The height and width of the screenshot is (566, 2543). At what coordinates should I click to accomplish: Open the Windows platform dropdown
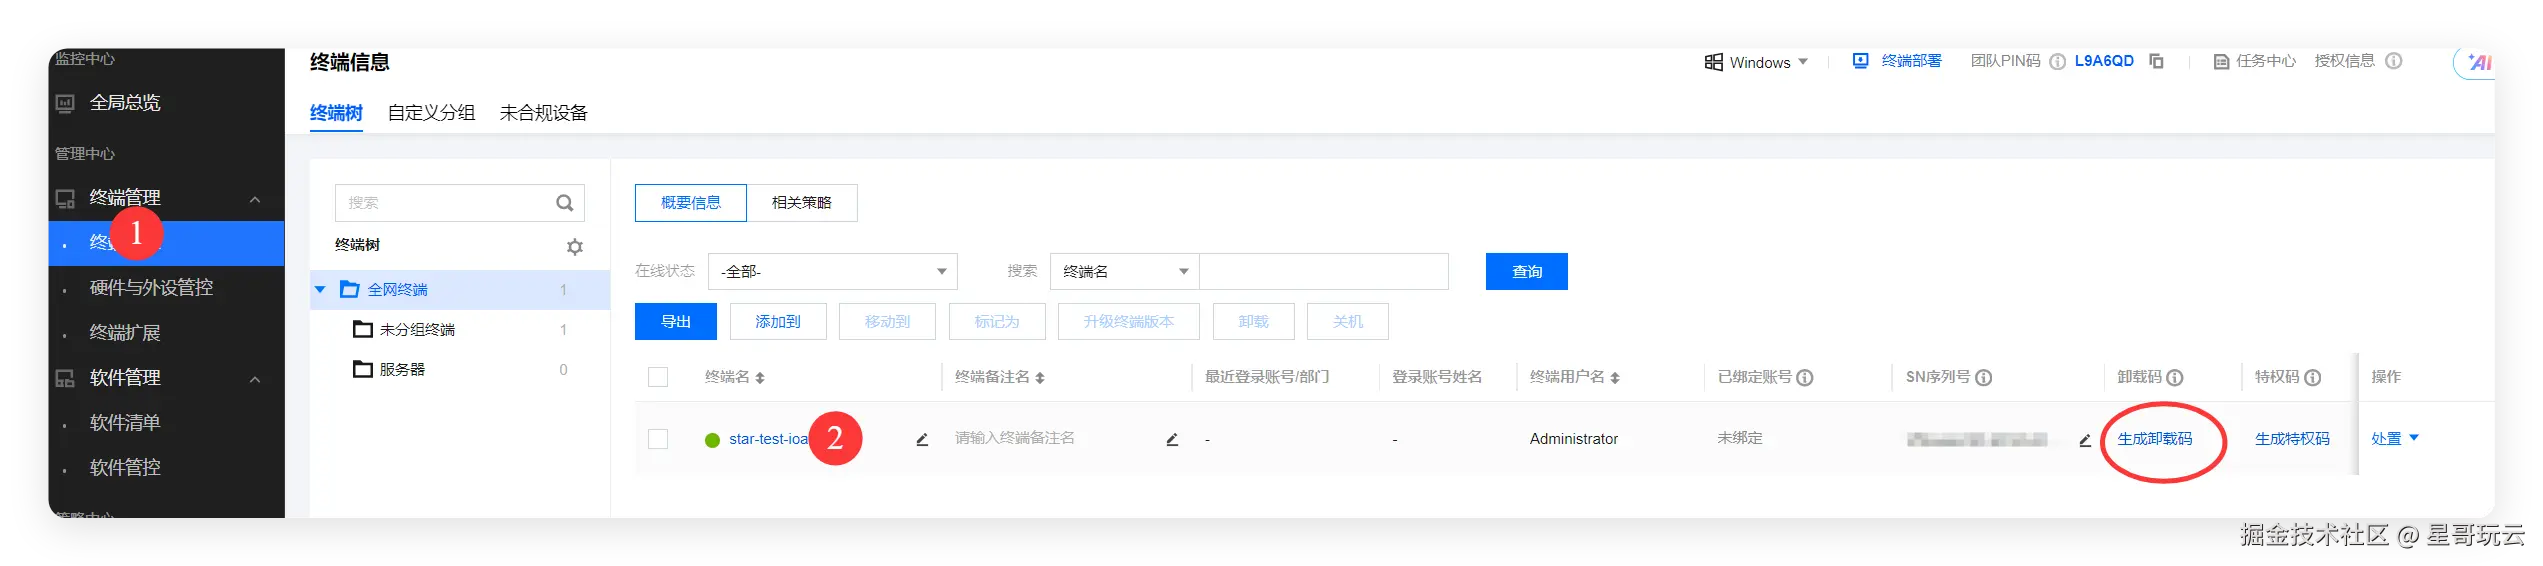point(1757,62)
